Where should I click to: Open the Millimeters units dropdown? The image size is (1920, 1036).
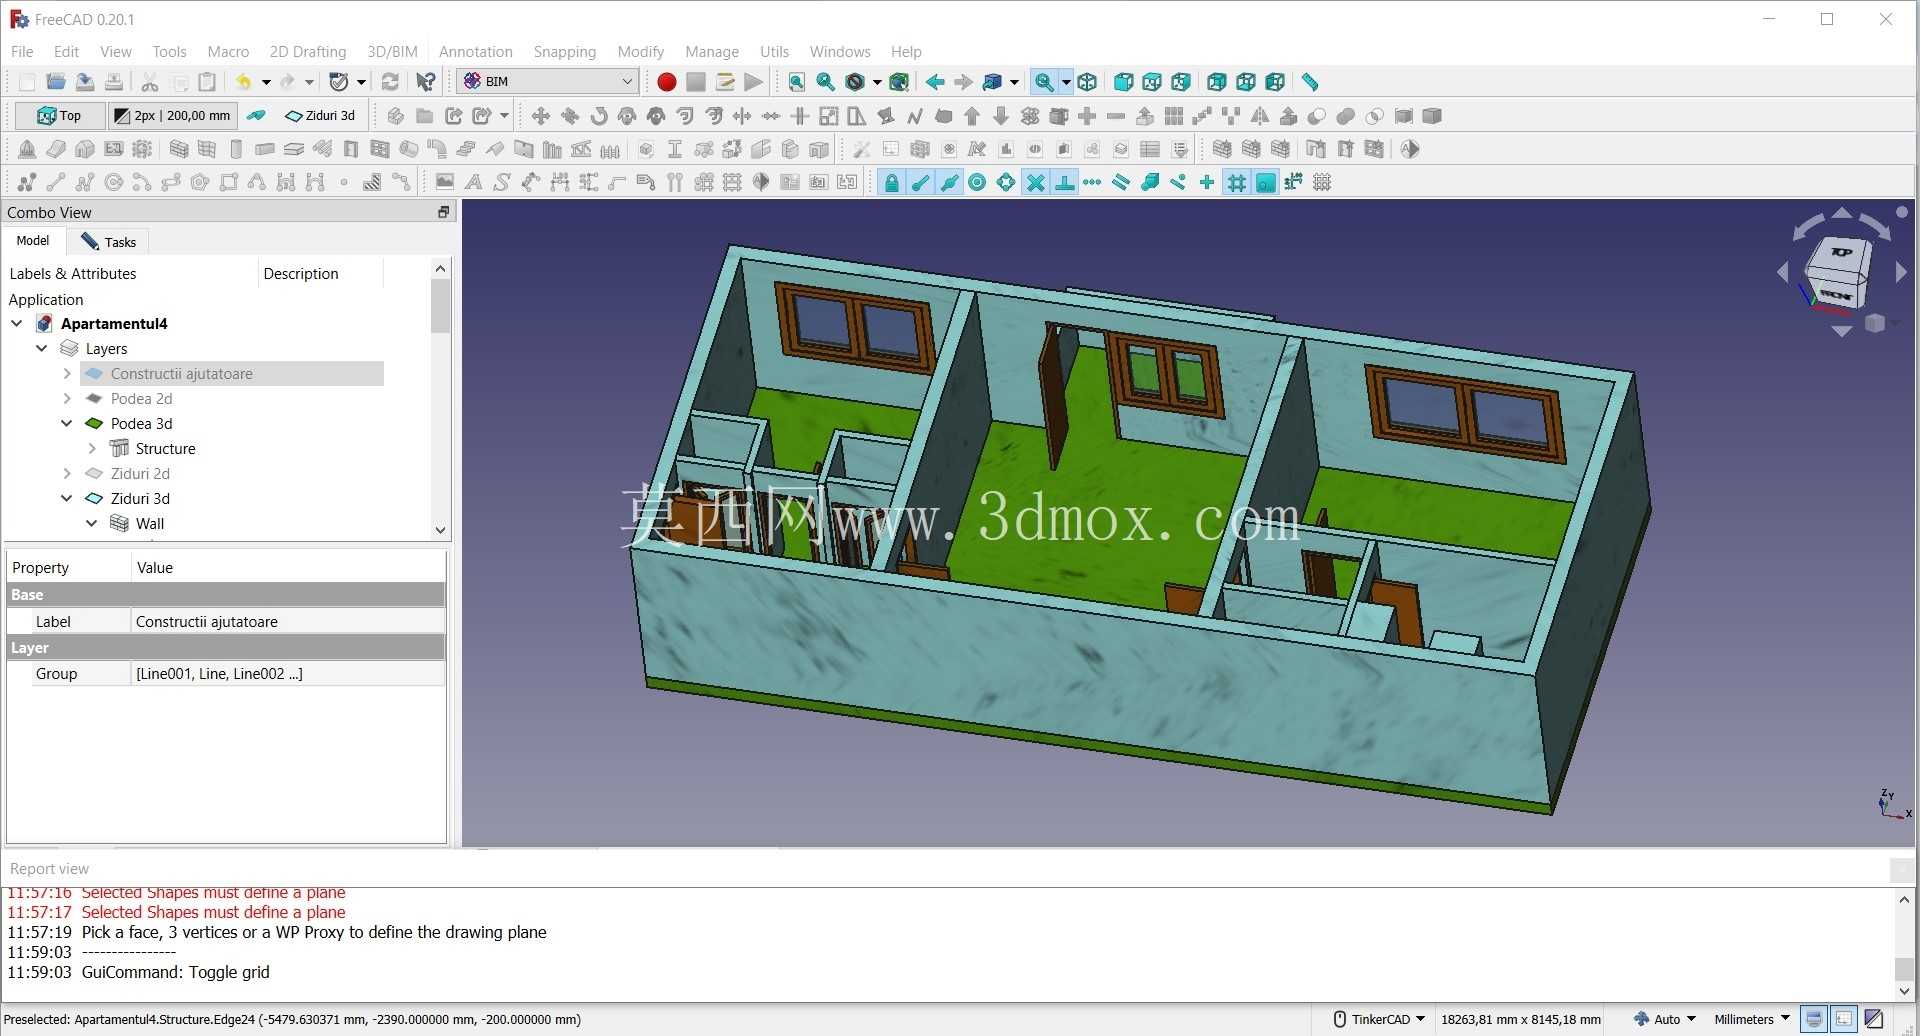(1752, 1019)
